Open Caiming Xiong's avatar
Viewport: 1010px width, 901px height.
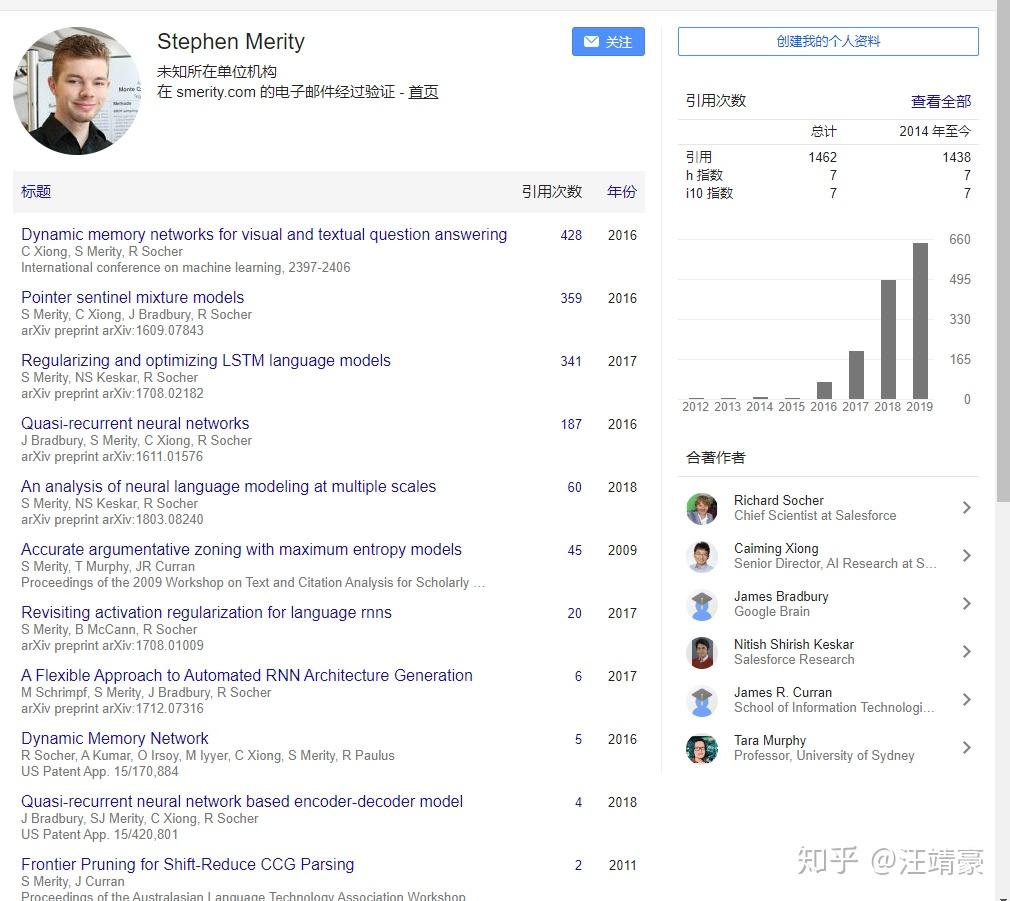click(701, 556)
